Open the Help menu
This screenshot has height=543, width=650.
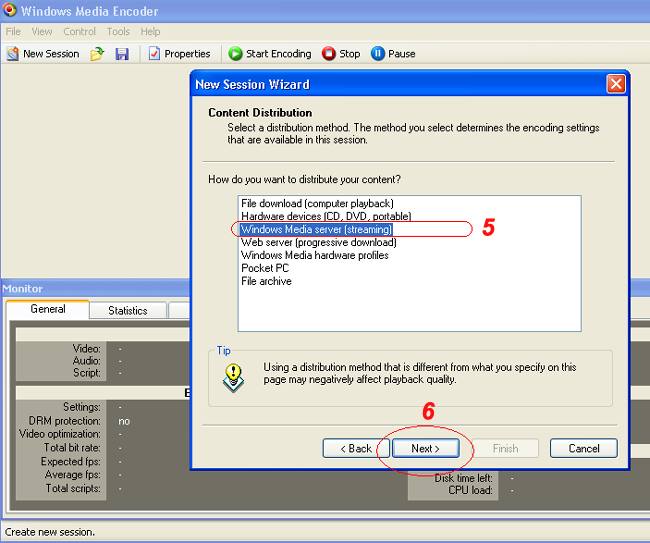[150, 32]
